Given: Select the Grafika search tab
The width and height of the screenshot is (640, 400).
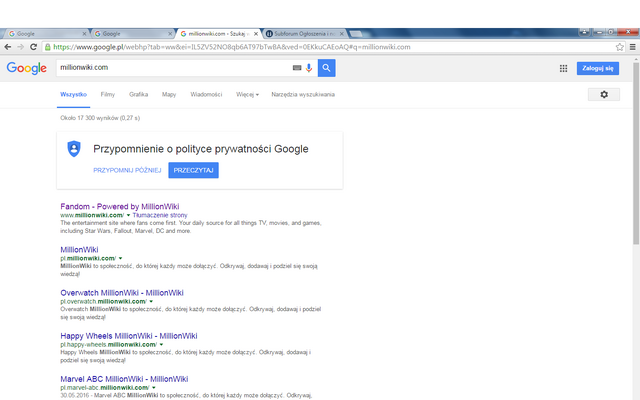Looking at the screenshot, I should (x=138, y=94).
